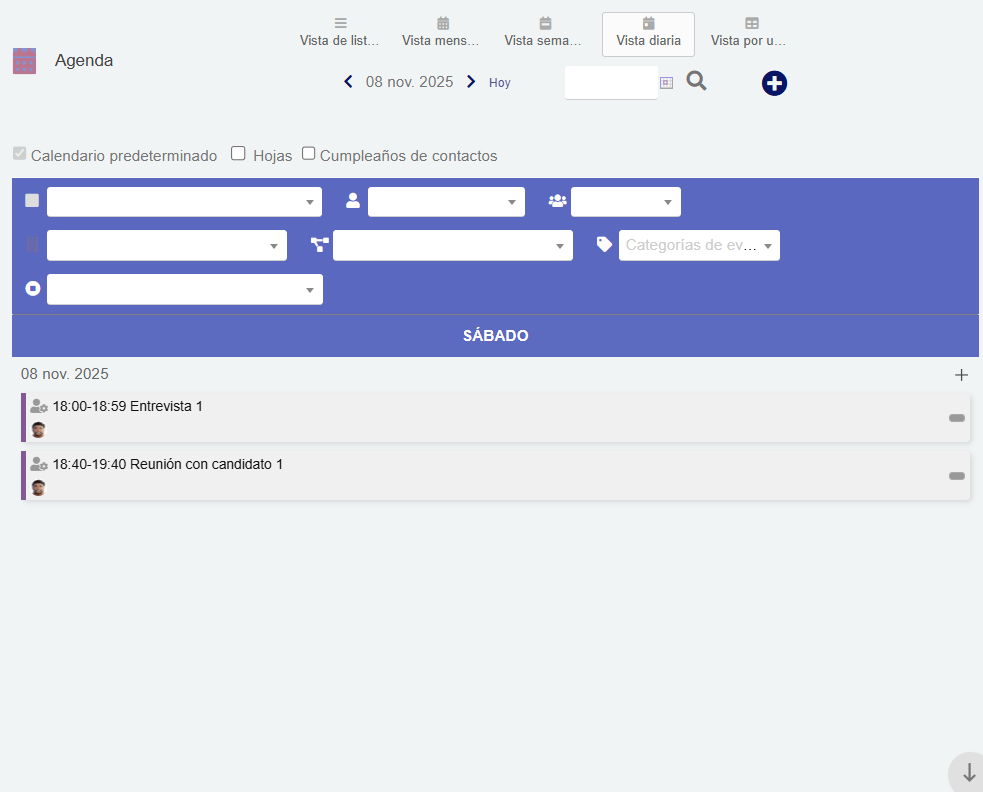
Task: Open the date picker calendar icon
Action: pos(667,82)
